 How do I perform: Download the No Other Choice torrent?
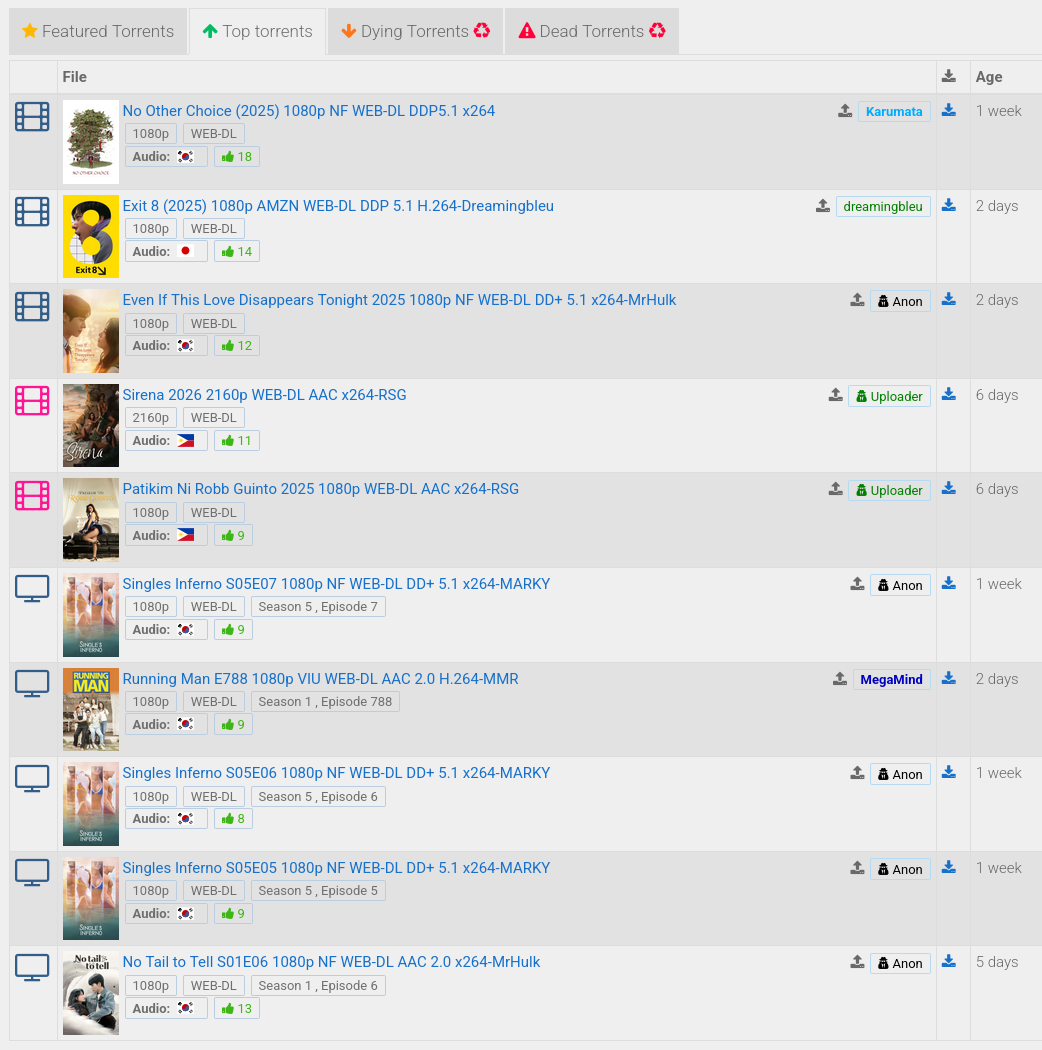[949, 110]
